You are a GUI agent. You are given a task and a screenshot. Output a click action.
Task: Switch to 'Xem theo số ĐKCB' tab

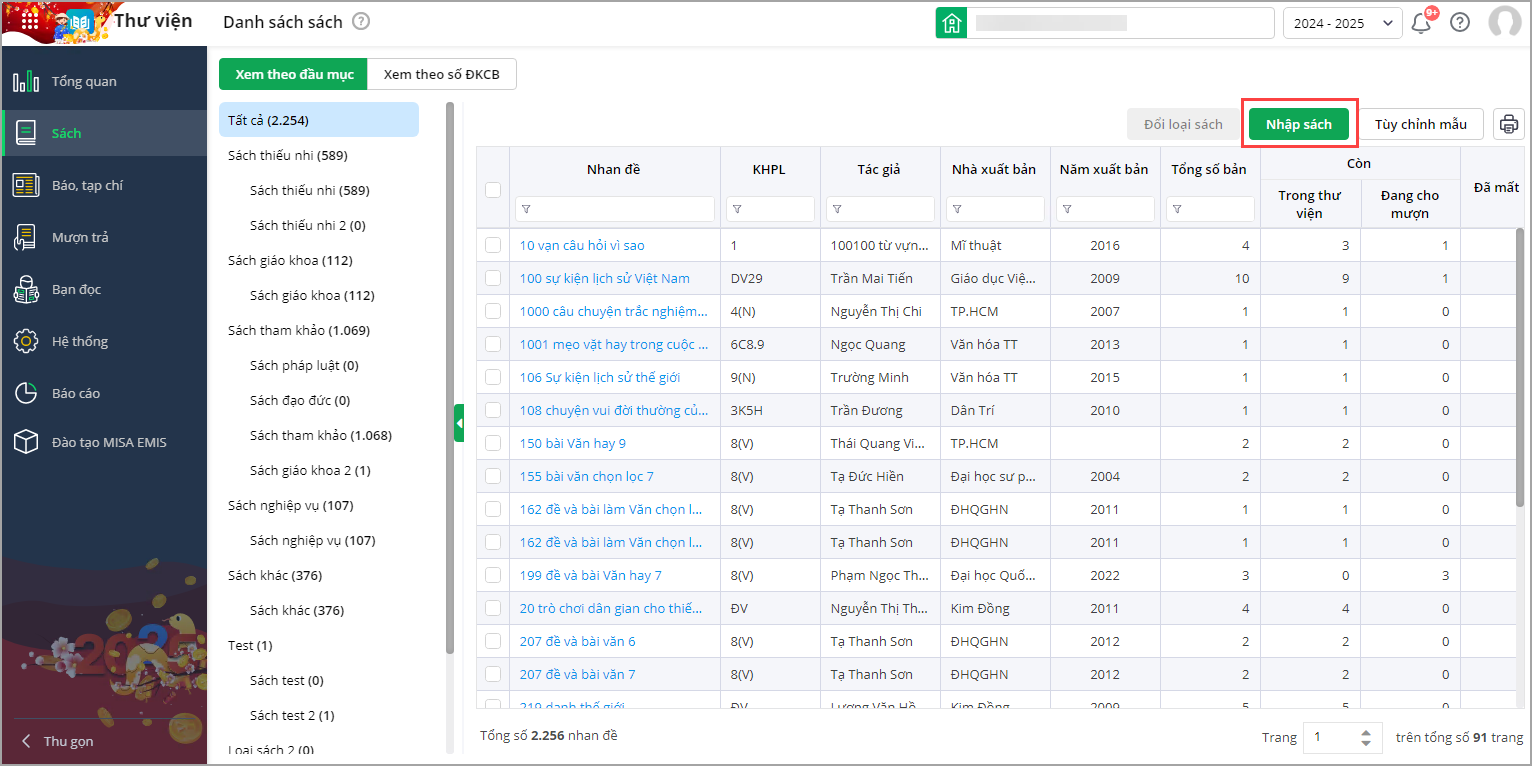pos(441,74)
